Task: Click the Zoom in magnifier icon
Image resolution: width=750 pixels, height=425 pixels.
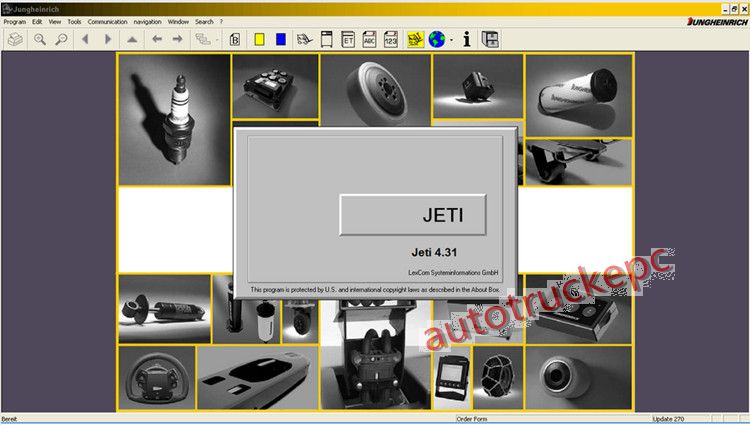Action: 40,39
